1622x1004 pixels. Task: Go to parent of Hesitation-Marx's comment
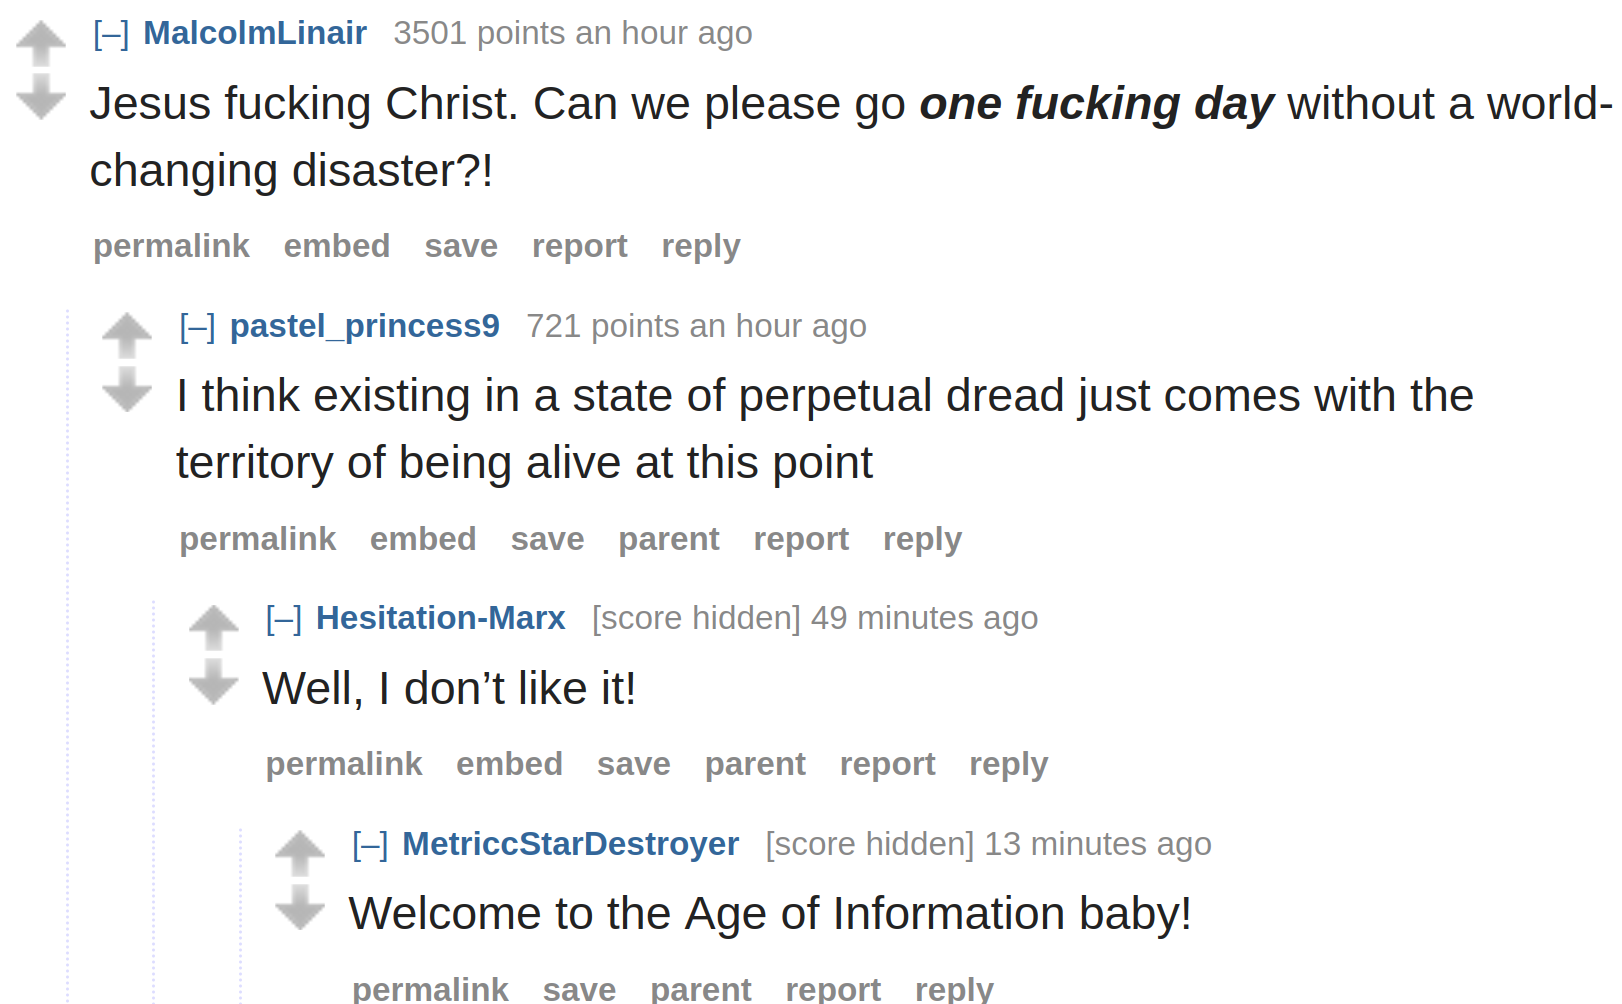pyautogui.click(x=755, y=765)
